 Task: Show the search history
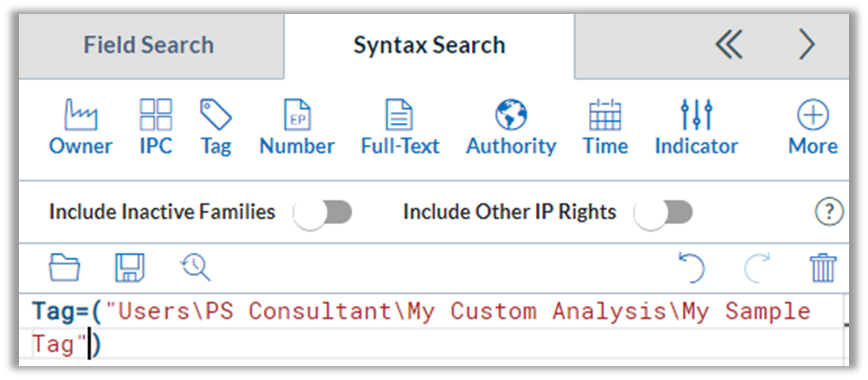[195, 268]
